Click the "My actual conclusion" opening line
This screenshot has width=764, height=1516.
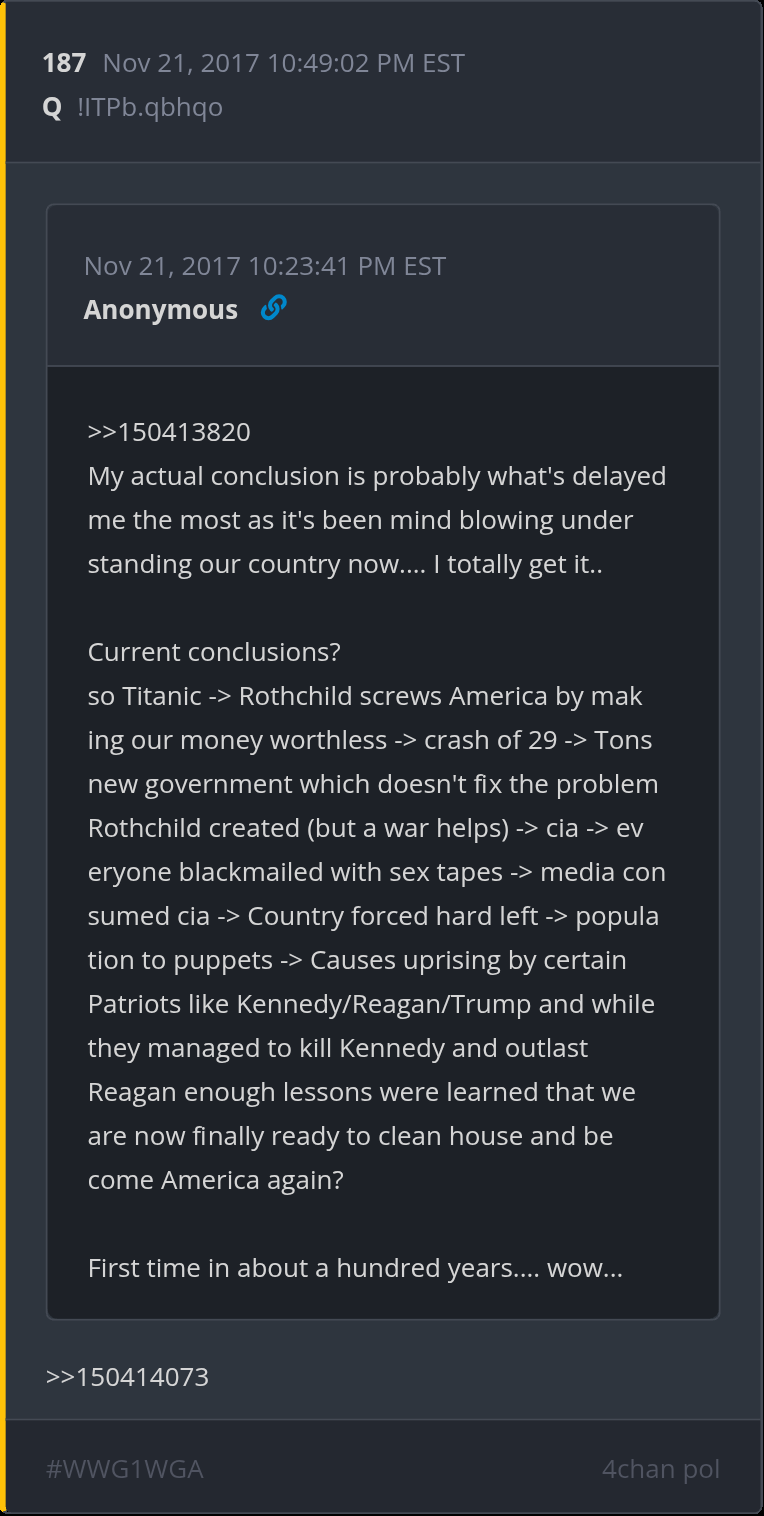point(377,476)
